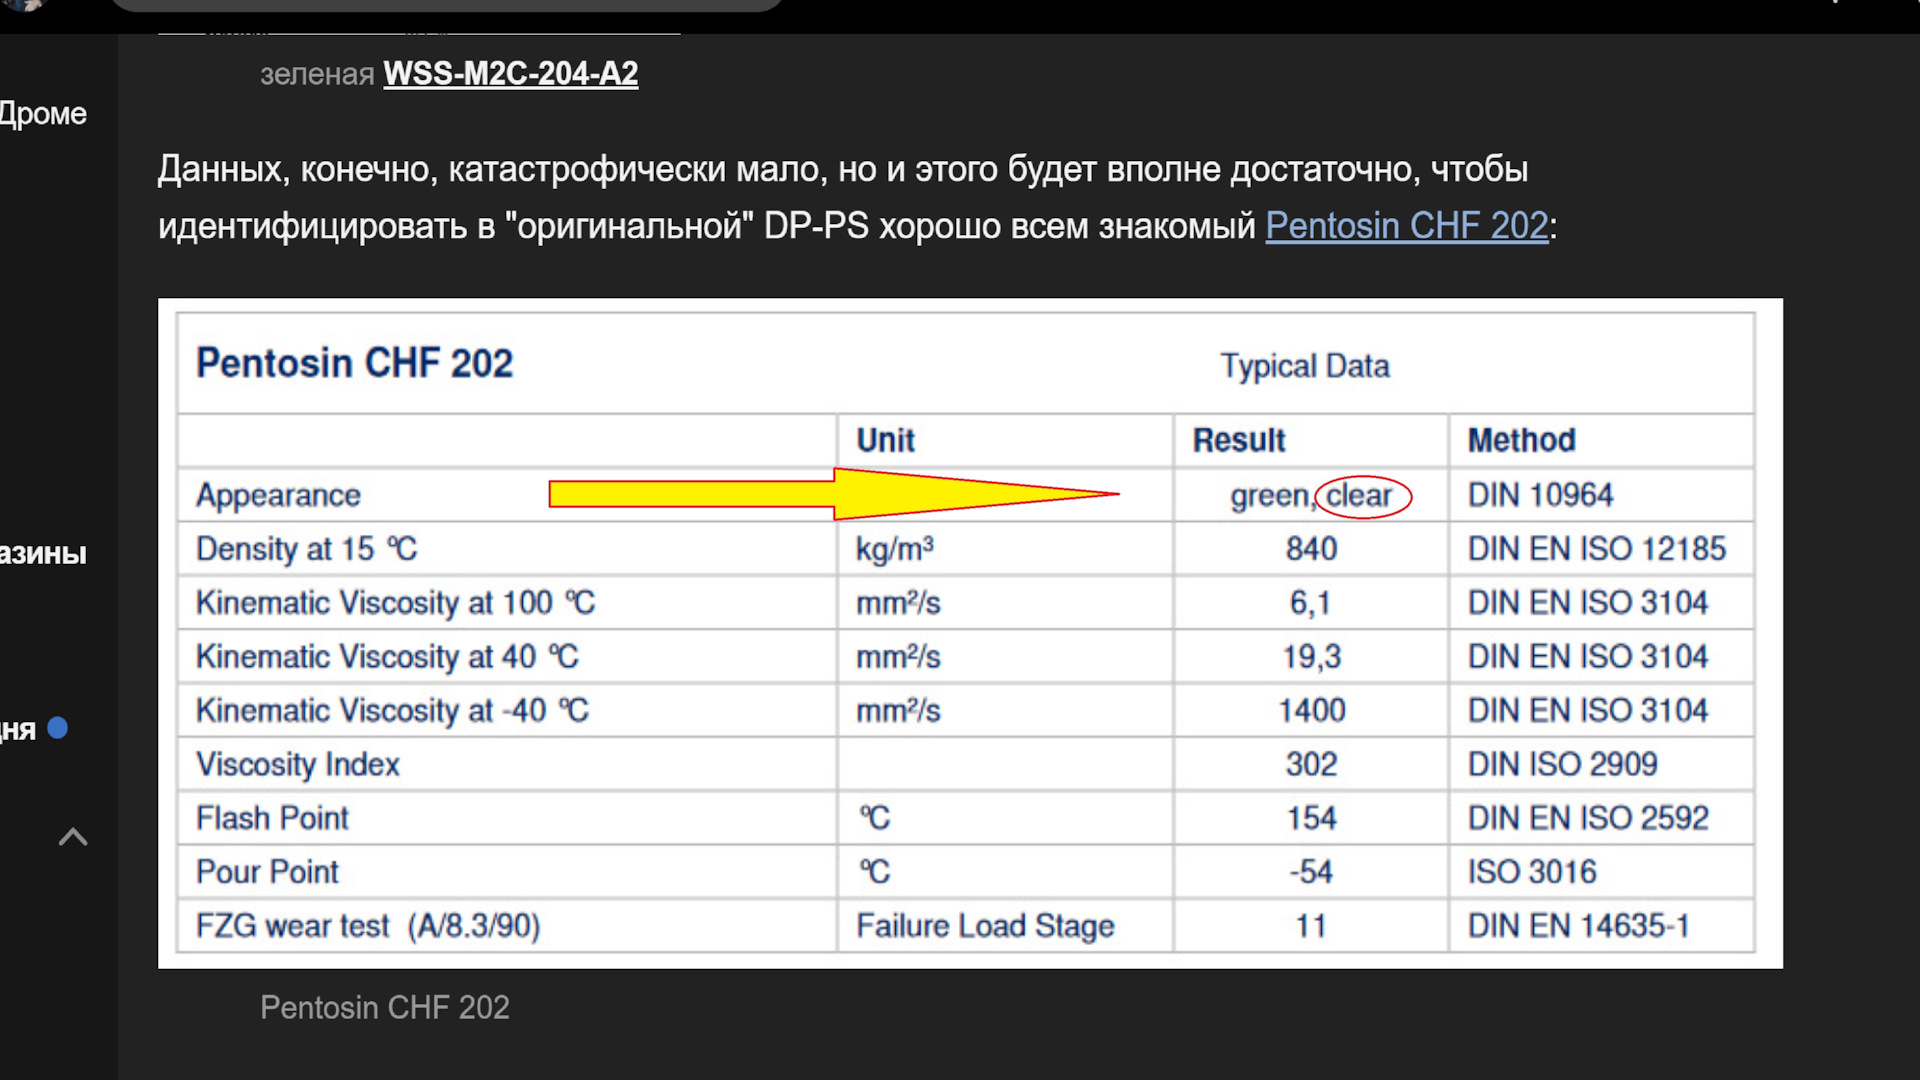The width and height of the screenshot is (1920, 1080).
Task: Open the sidebar item ending in 'ня'
Action: click(18, 729)
